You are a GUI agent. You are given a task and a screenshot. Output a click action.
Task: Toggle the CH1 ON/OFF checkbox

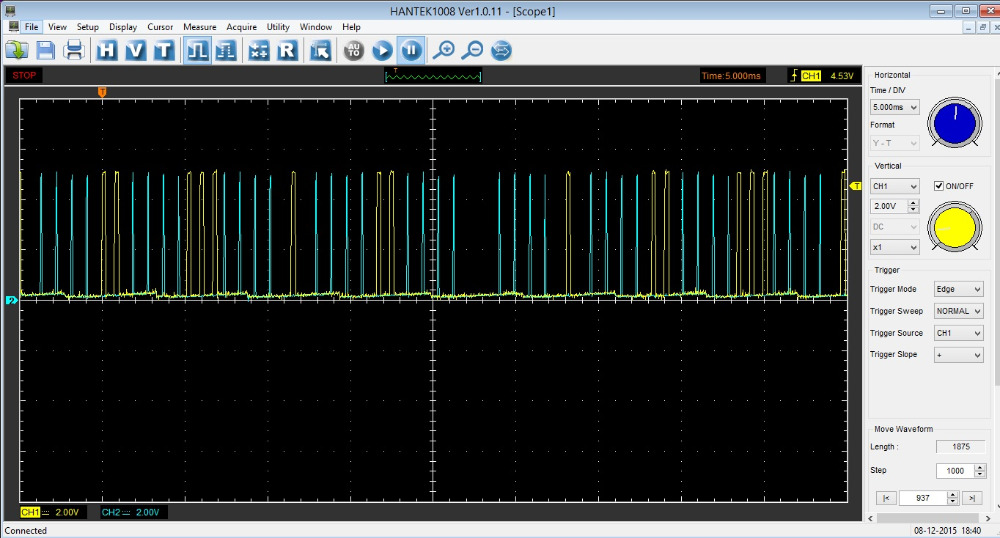coord(938,186)
